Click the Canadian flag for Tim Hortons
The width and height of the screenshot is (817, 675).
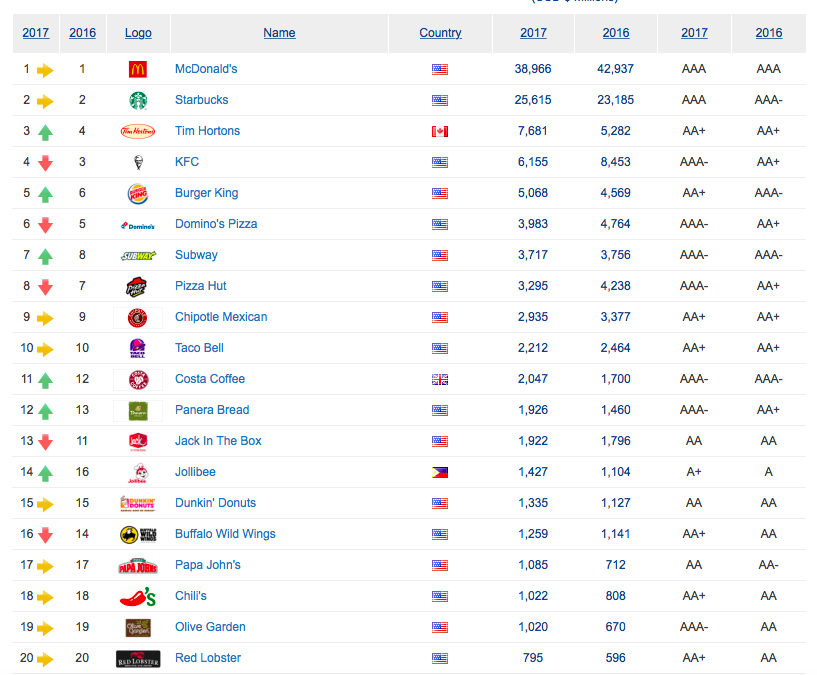click(440, 131)
